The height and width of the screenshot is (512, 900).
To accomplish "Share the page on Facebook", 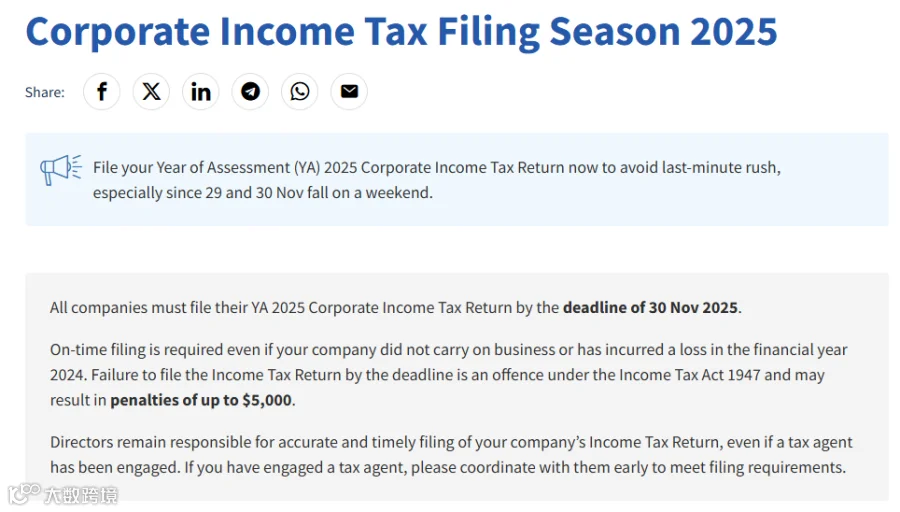I will 102,91.
